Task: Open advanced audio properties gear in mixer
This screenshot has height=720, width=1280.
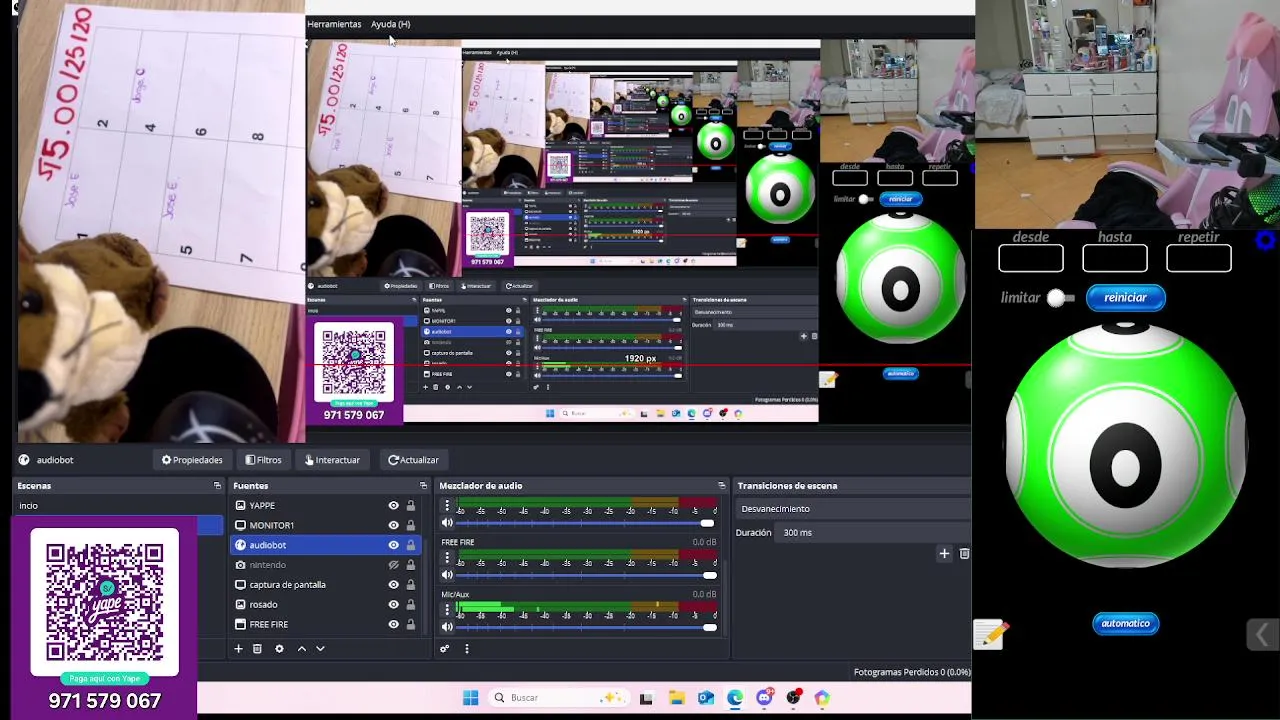Action: pos(445,649)
